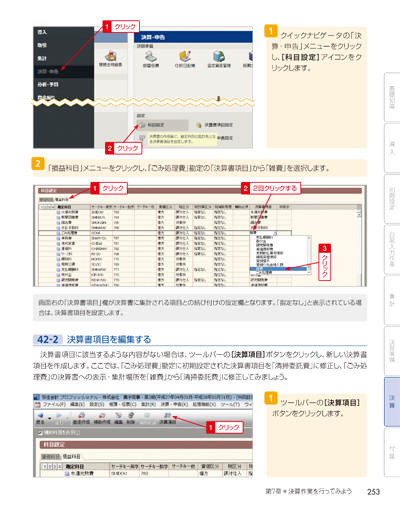400x510 pixels.
Task: Click level button 4 beside 勘定科目 header, bottom screenshot
Action: pos(59,466)
